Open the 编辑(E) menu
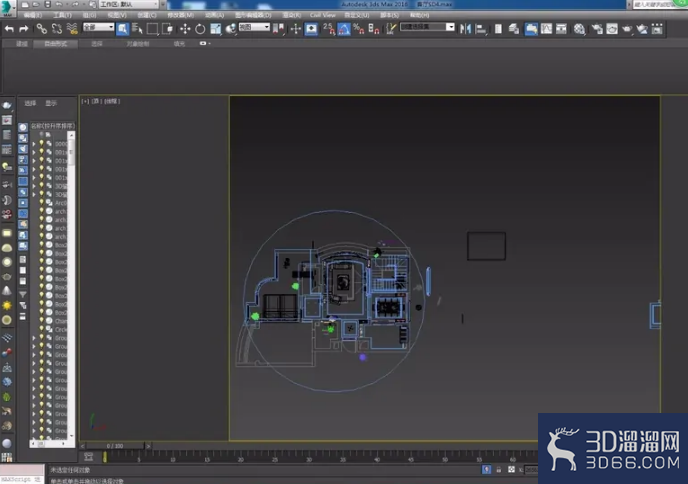The height and width of the screenshot is (484, 688). coord(32,15)
